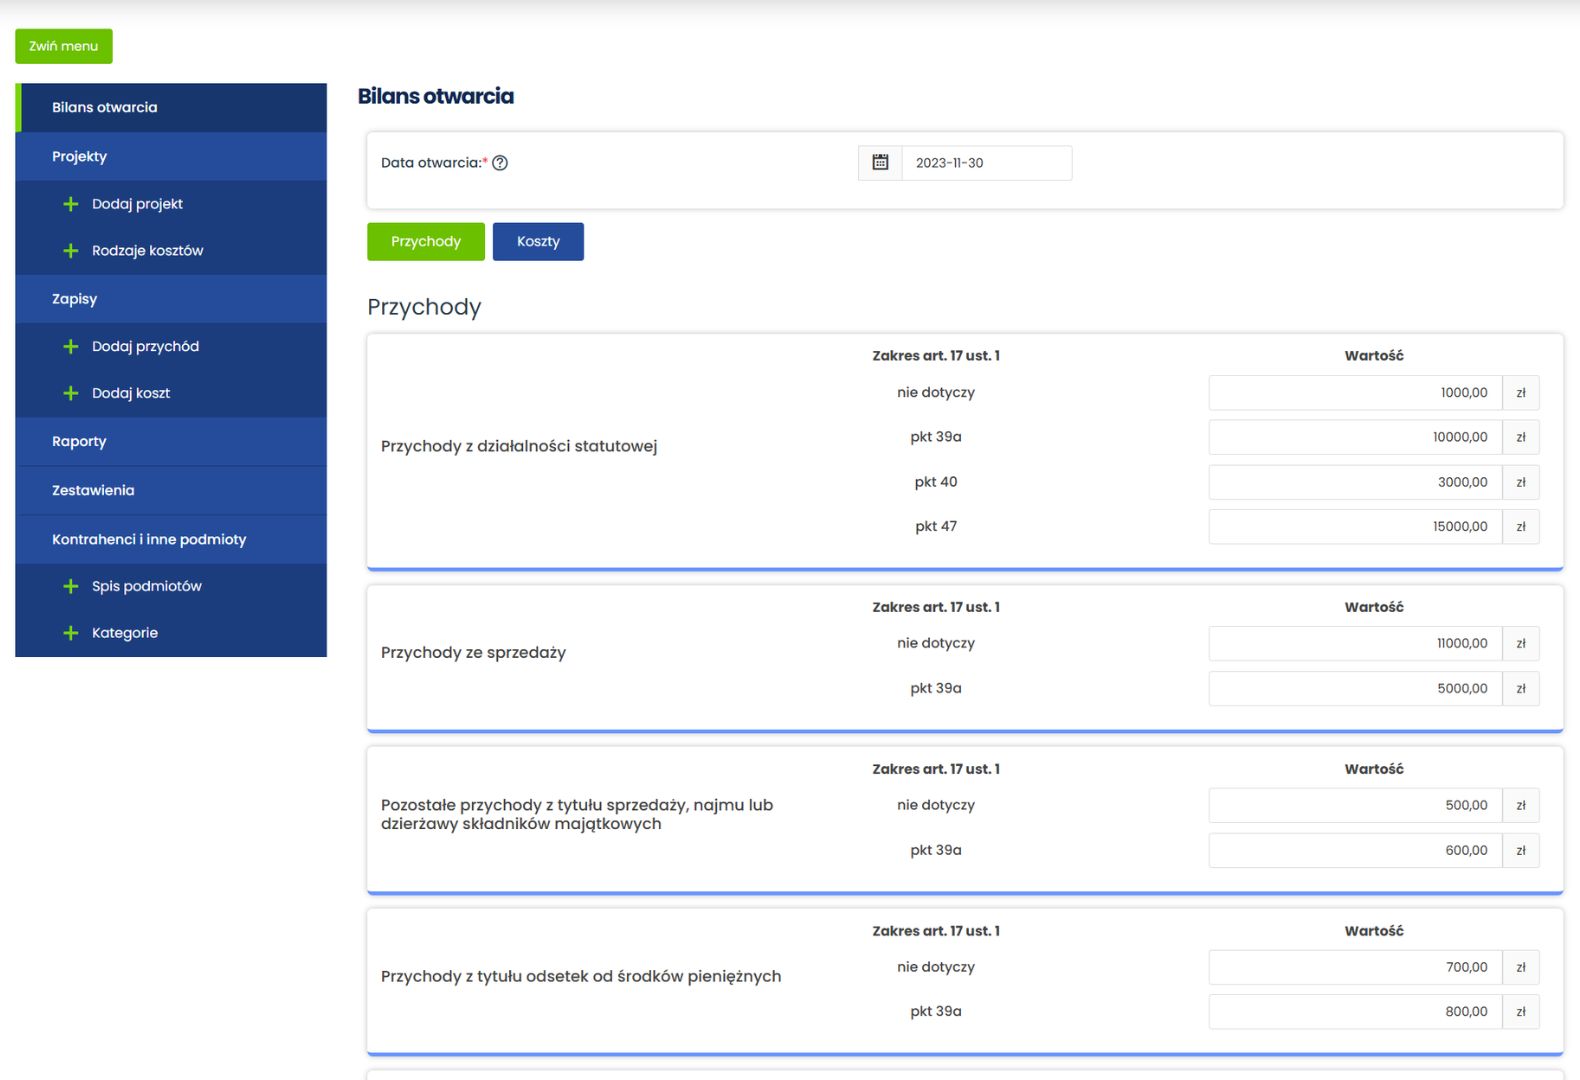
Task: Expand the Zapisy menu section
Action: coord(75,299)
